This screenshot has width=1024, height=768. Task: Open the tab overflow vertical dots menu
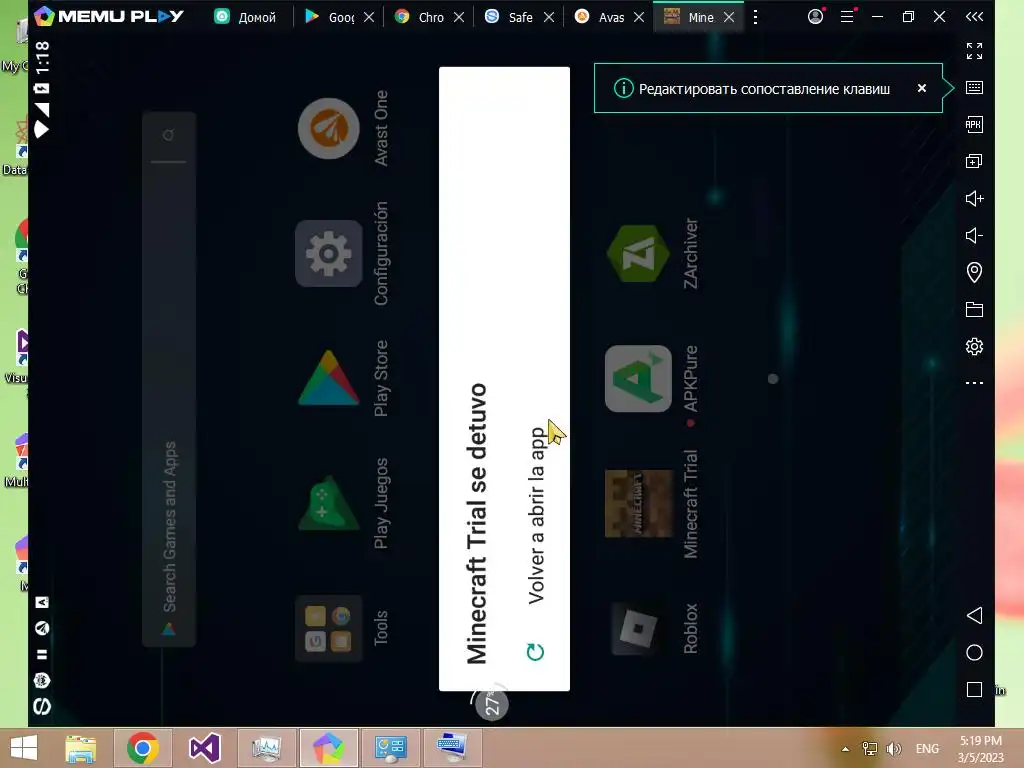(756, 17)
